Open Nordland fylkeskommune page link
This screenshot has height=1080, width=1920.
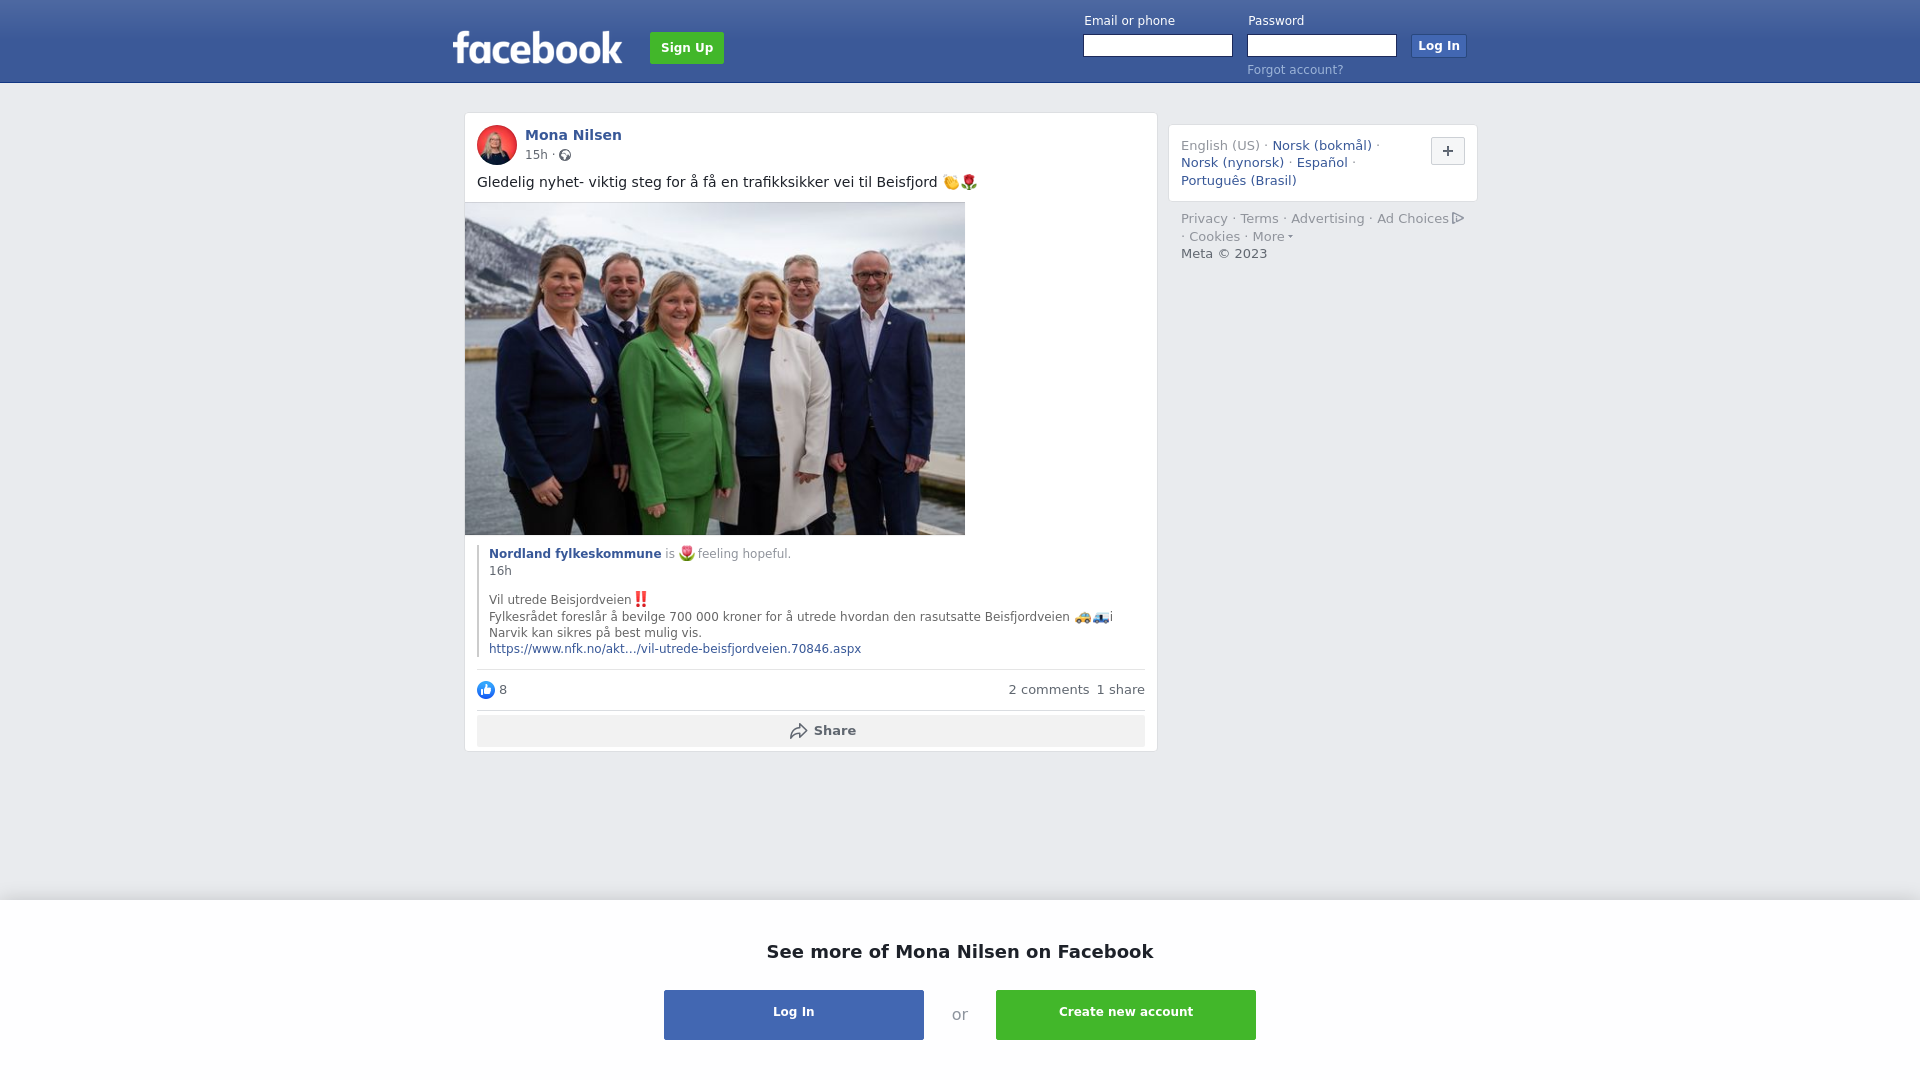575,554
